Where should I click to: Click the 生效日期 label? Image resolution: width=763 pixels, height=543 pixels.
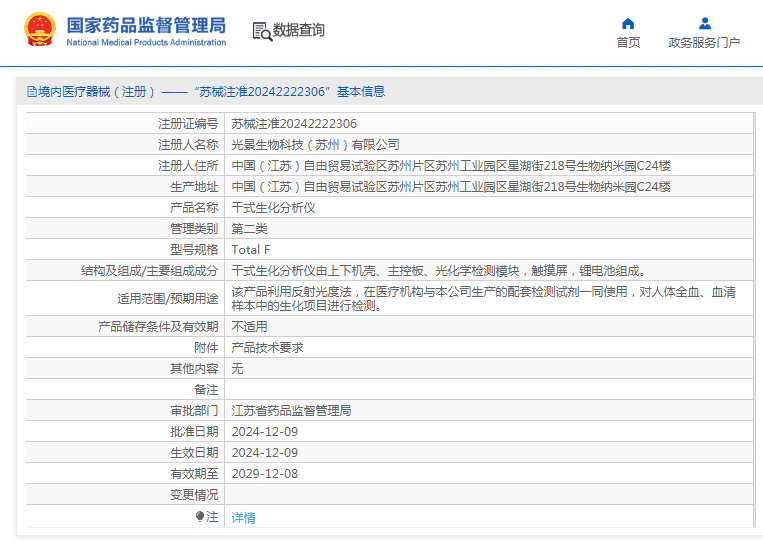pos(194,452)
